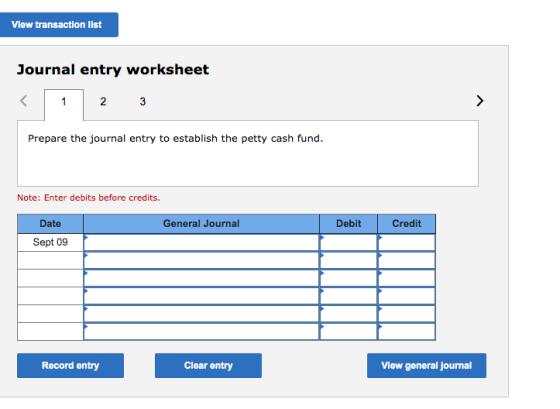Screen dimensions: 560x409
Task: Click Debit field in fifth row
Action: pos(349,314)
